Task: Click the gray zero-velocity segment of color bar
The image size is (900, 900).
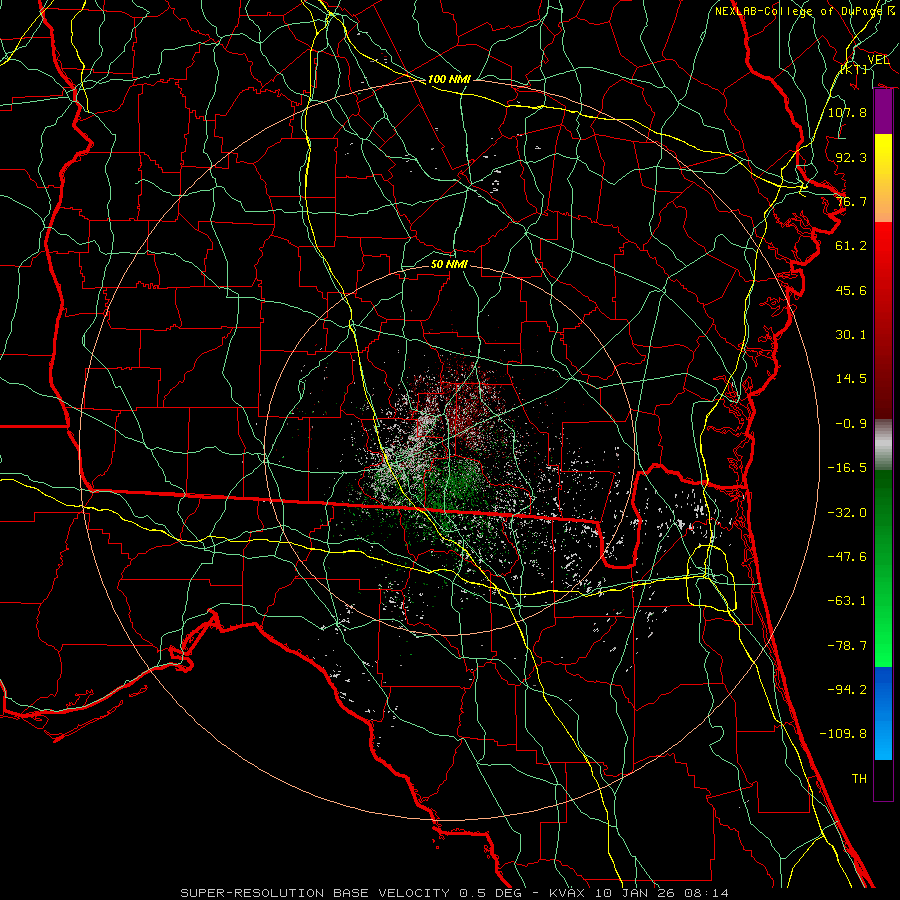Action: click(883, 445)
